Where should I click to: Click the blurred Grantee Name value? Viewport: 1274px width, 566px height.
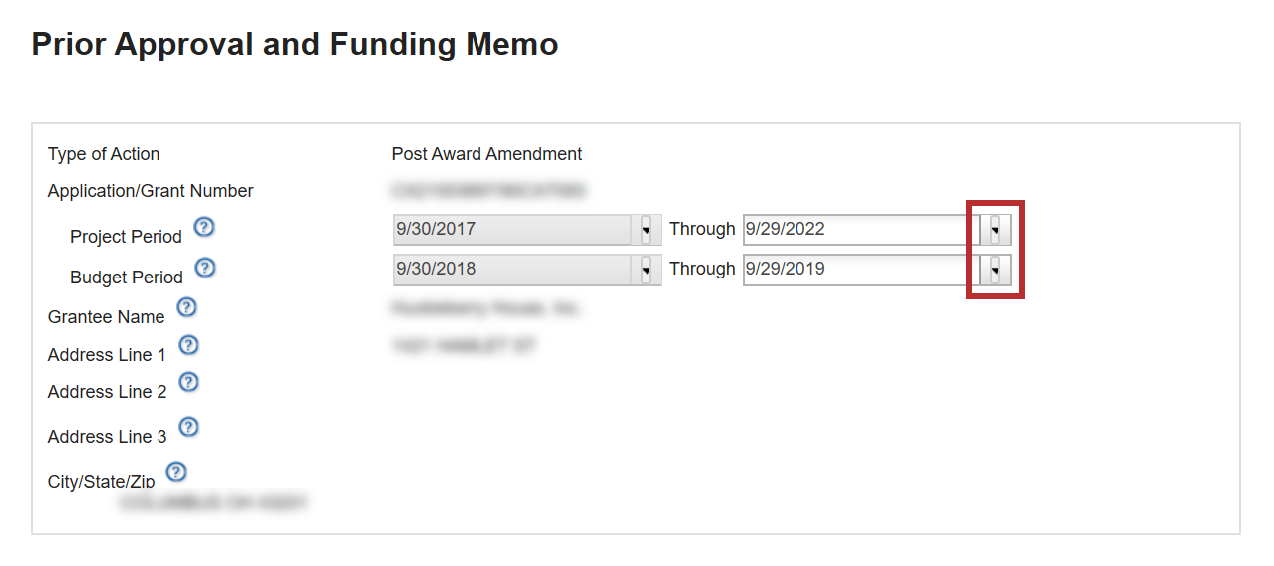tap(486, 309)
